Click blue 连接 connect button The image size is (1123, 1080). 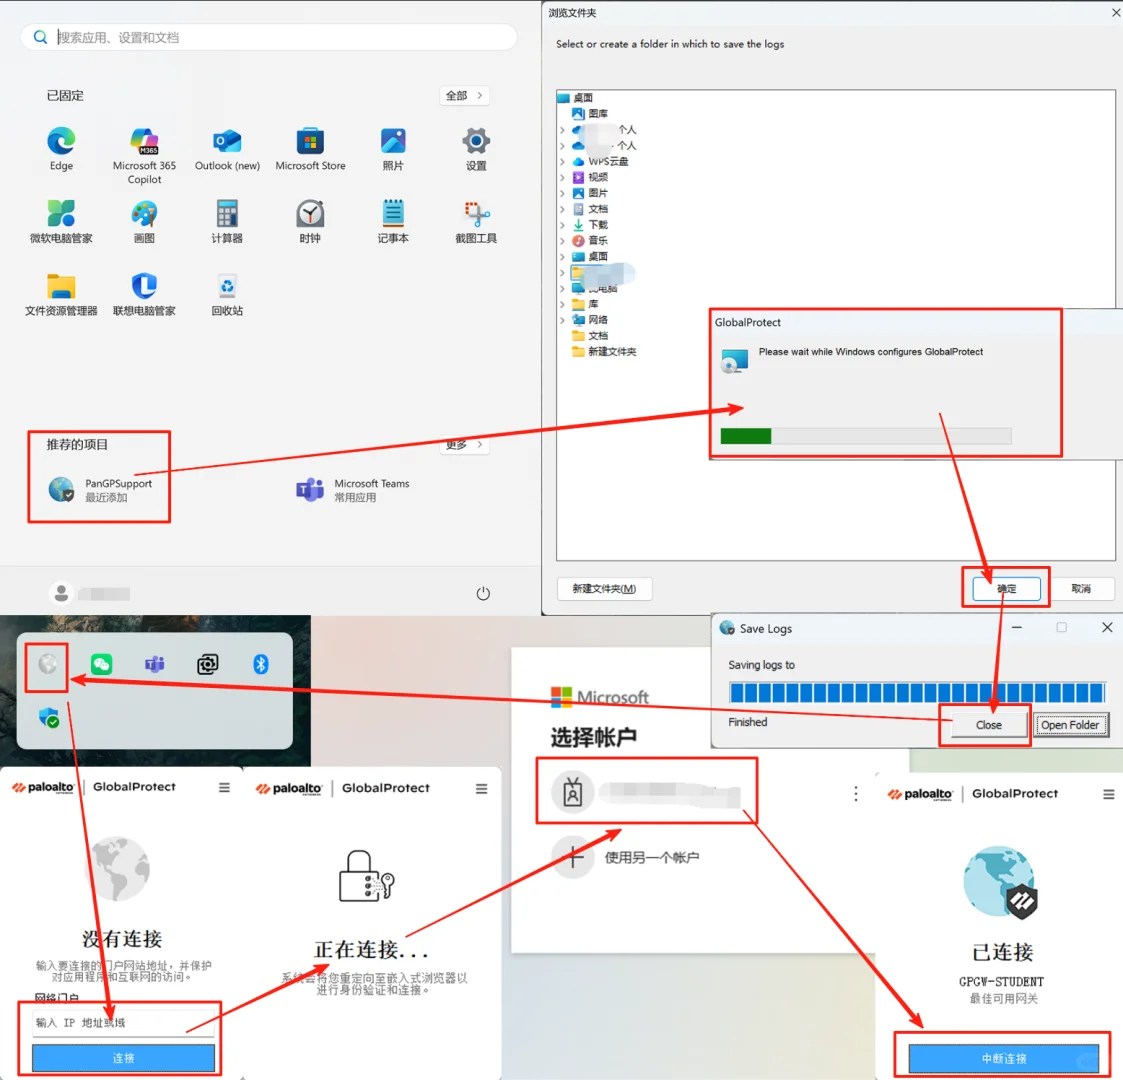coord(123,1058)
